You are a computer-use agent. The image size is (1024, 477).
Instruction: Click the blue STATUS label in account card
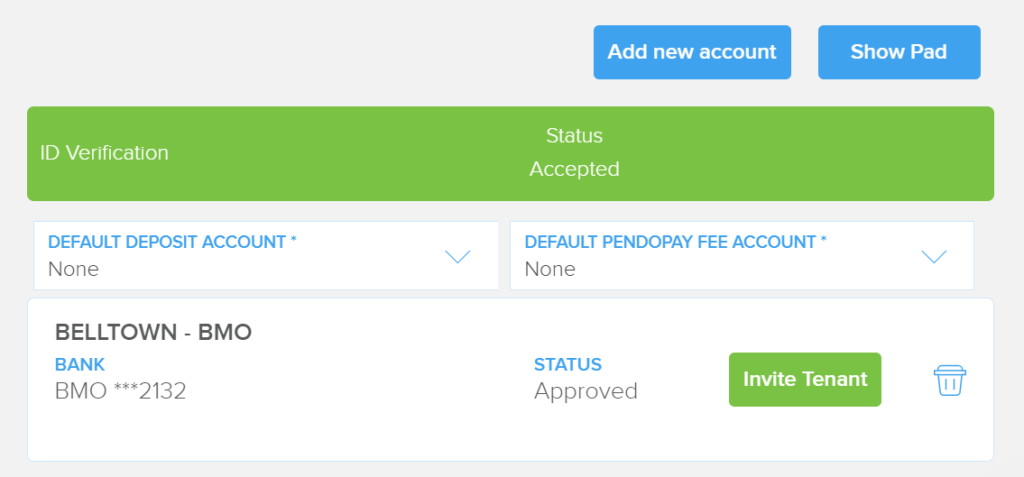(x=568, y=365)
